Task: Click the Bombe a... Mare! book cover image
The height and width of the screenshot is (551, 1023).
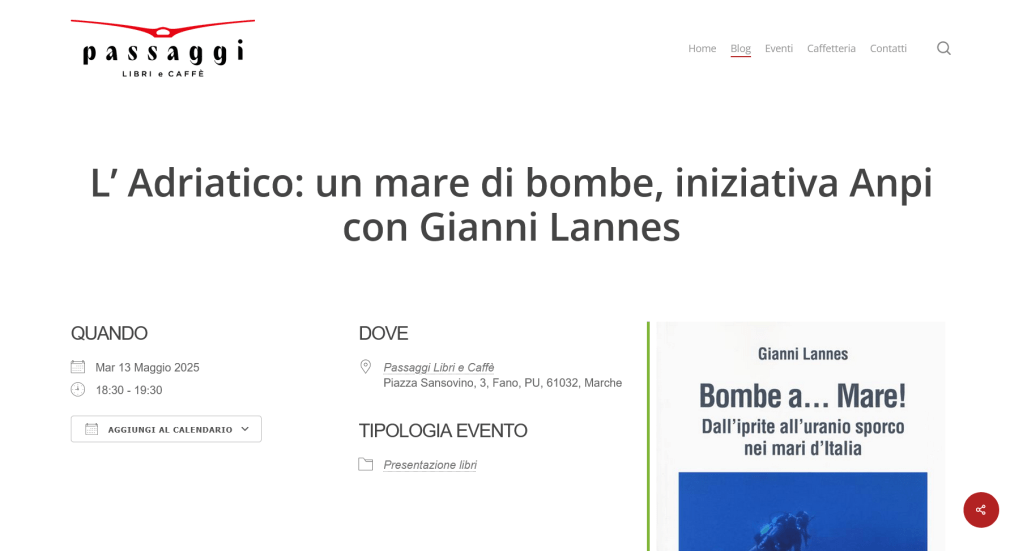Action: [800, 440]
